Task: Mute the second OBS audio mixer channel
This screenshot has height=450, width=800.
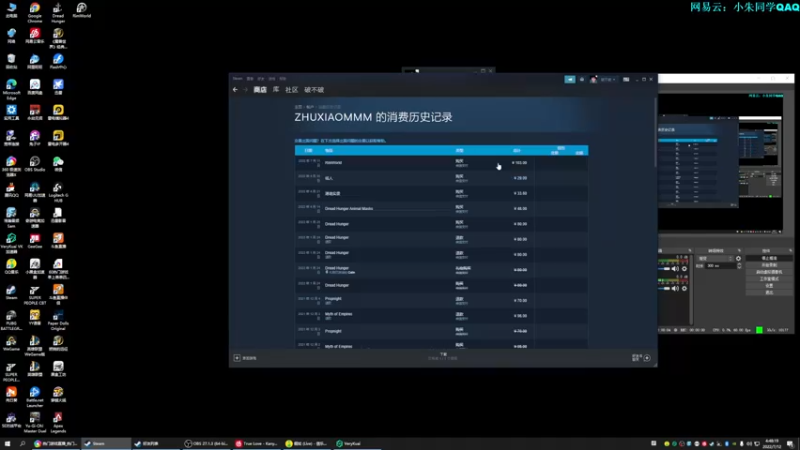Action: coord(676,288)
